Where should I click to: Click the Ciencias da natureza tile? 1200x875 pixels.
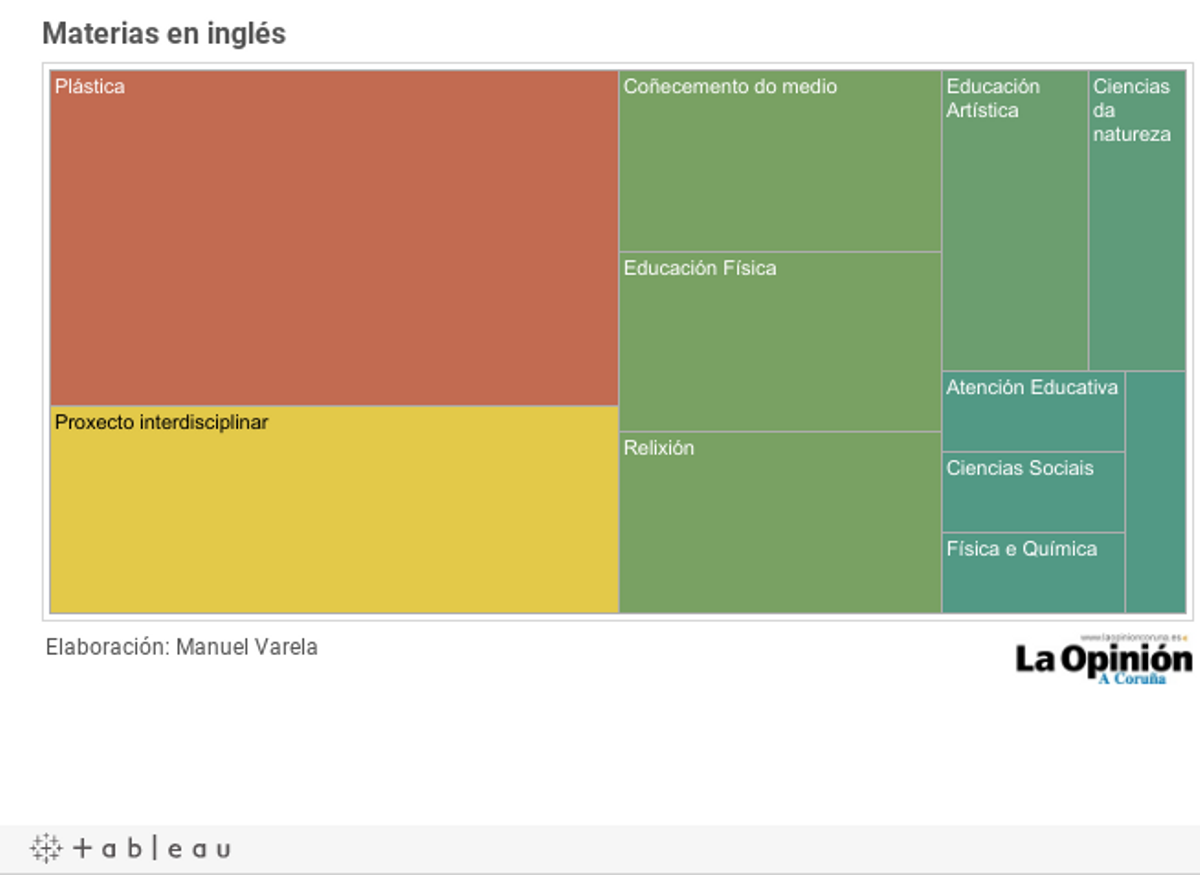(x=1137, y=220)
